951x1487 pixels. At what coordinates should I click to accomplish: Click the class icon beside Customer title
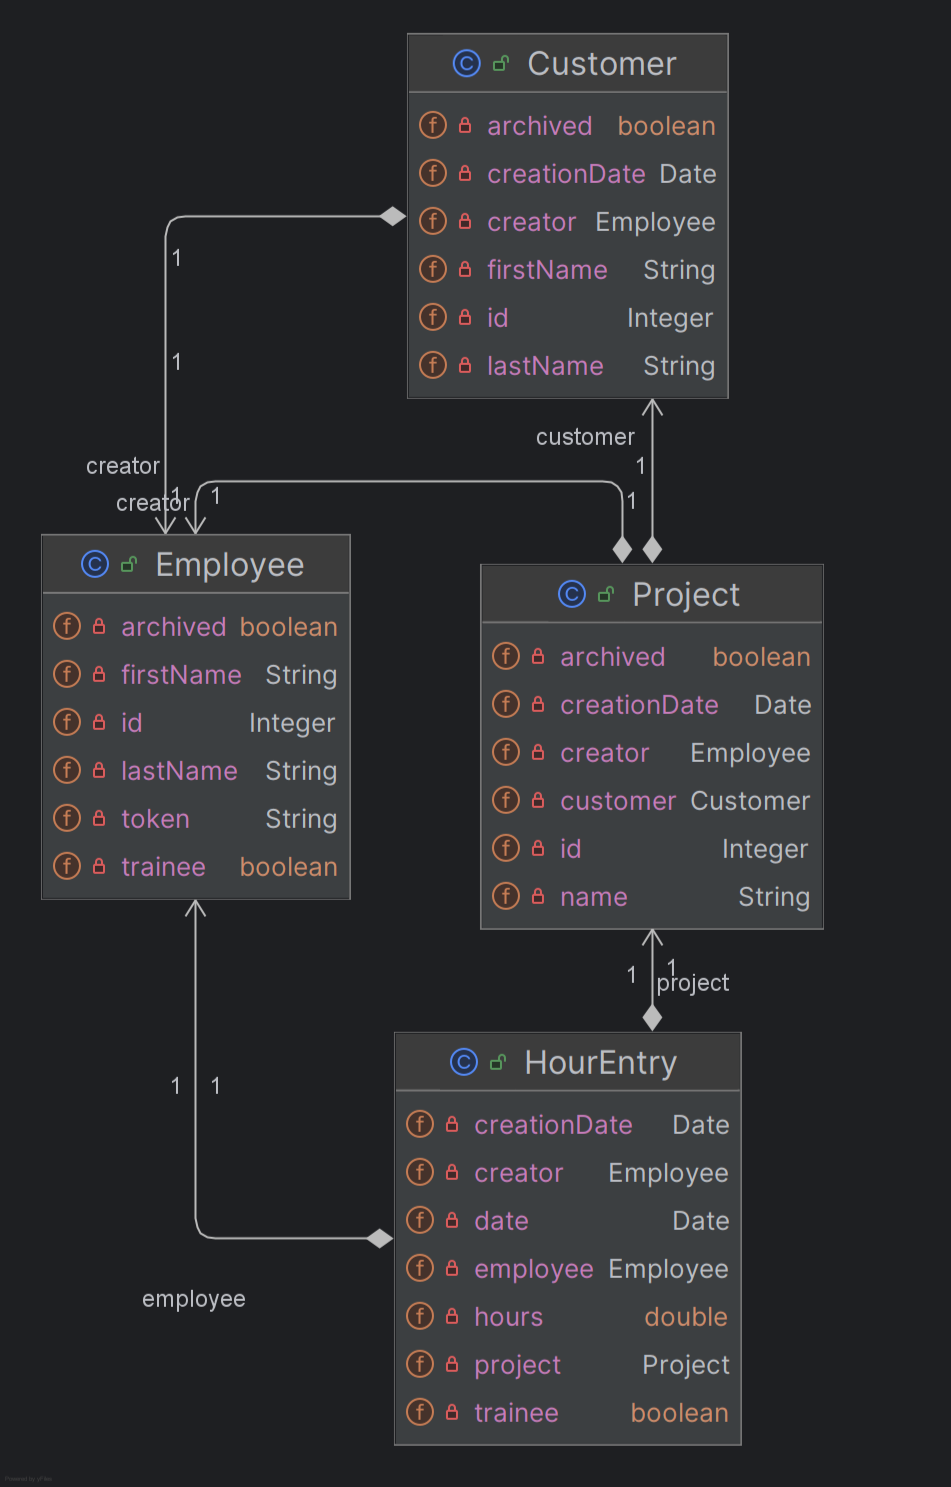(466, 64)
